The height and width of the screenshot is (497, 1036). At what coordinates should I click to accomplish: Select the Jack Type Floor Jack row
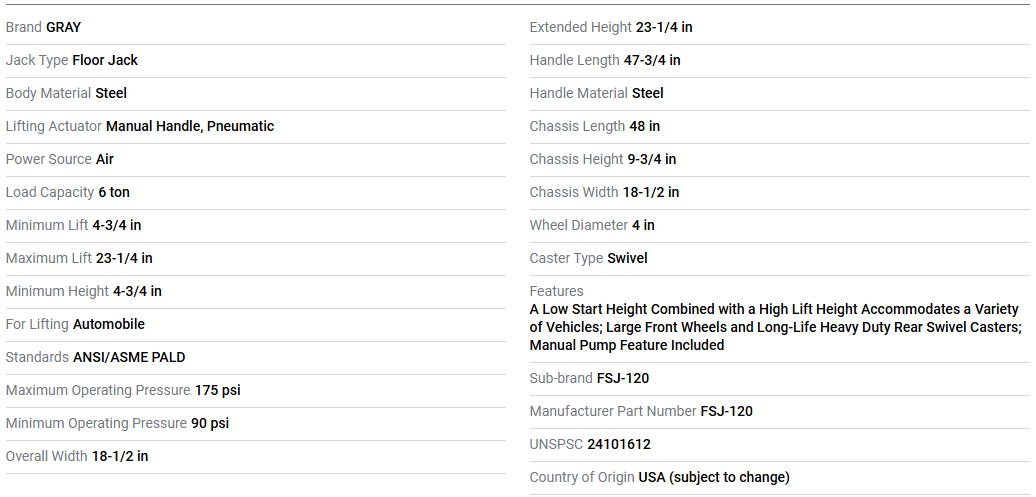pyautogui.click(x=72, y=60)
